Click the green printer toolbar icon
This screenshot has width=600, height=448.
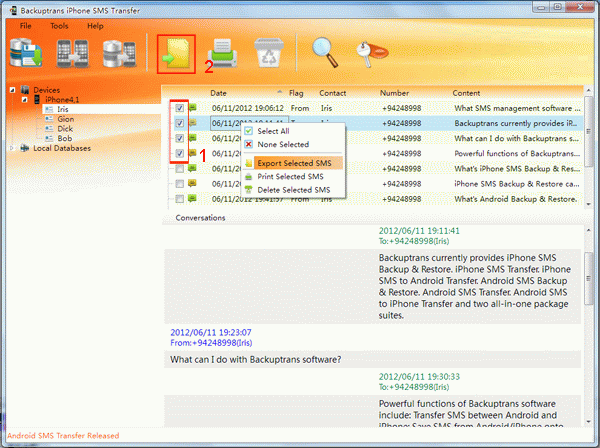pos(222,53)
